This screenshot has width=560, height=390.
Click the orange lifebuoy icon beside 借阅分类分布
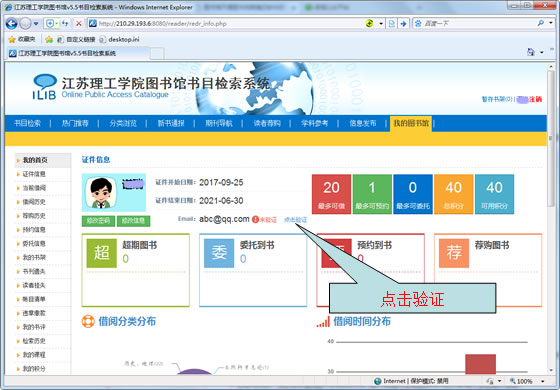pos(88,321)
